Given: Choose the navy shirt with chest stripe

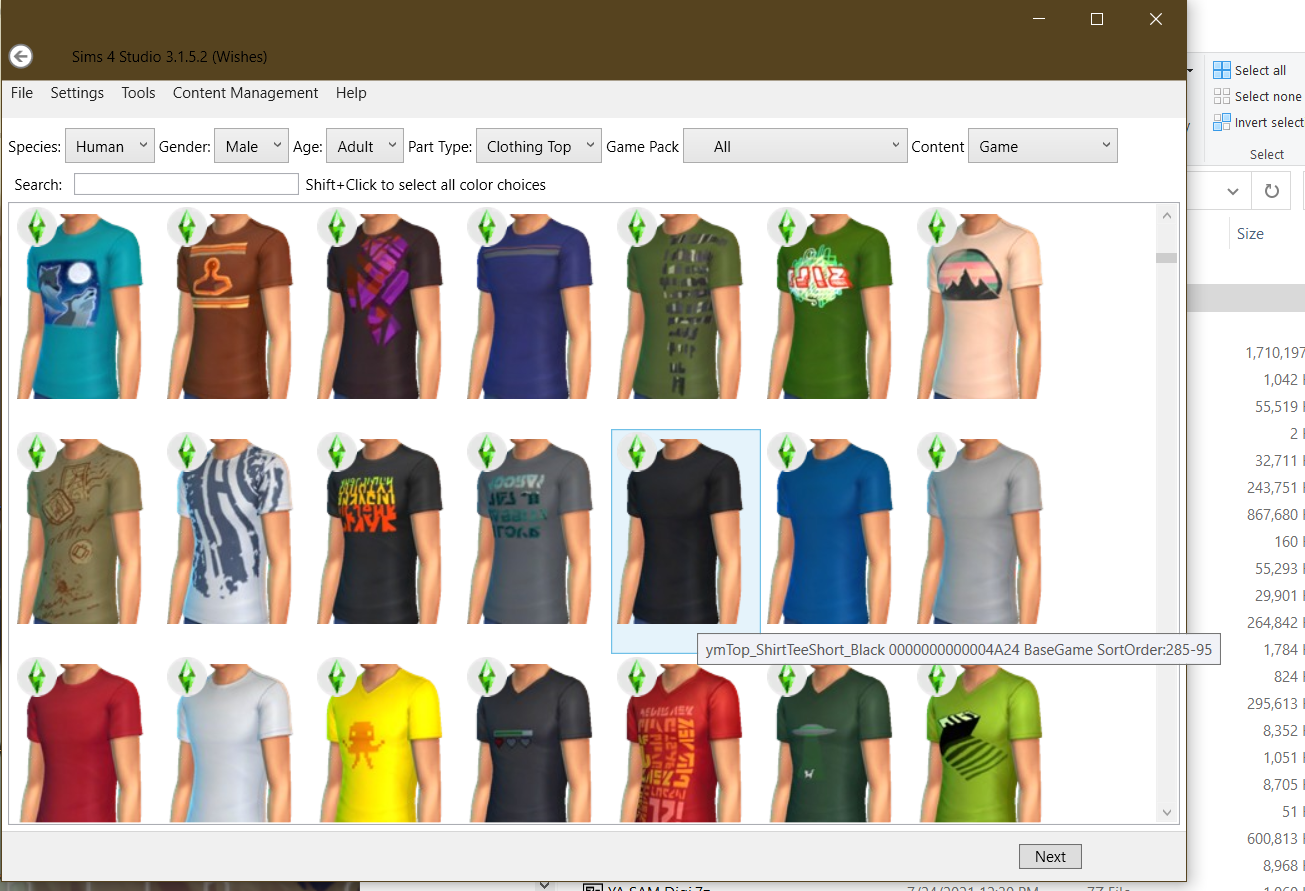Looking at the screenshot, I should click(530, 304).
